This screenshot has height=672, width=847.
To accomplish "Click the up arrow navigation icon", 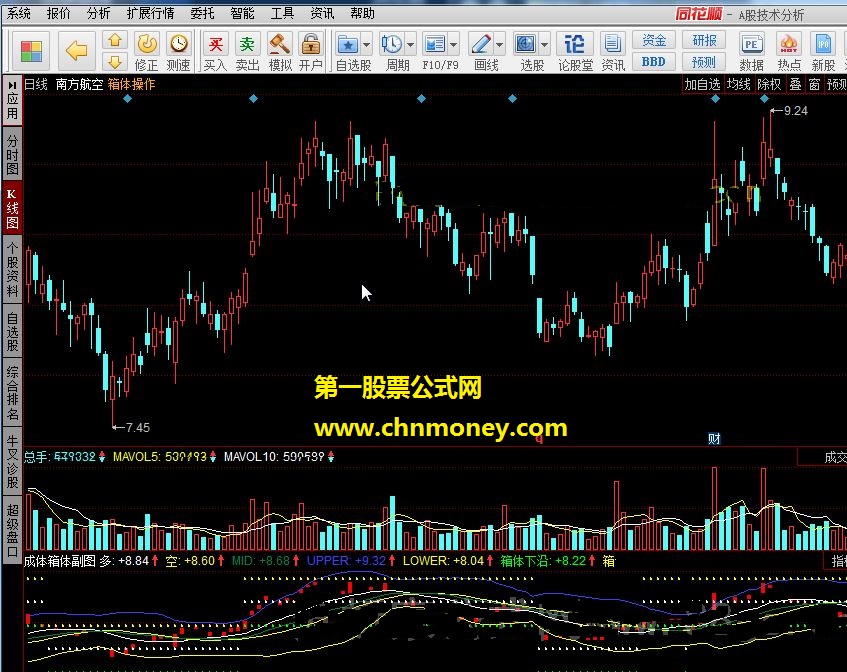I will coord(115,41).
